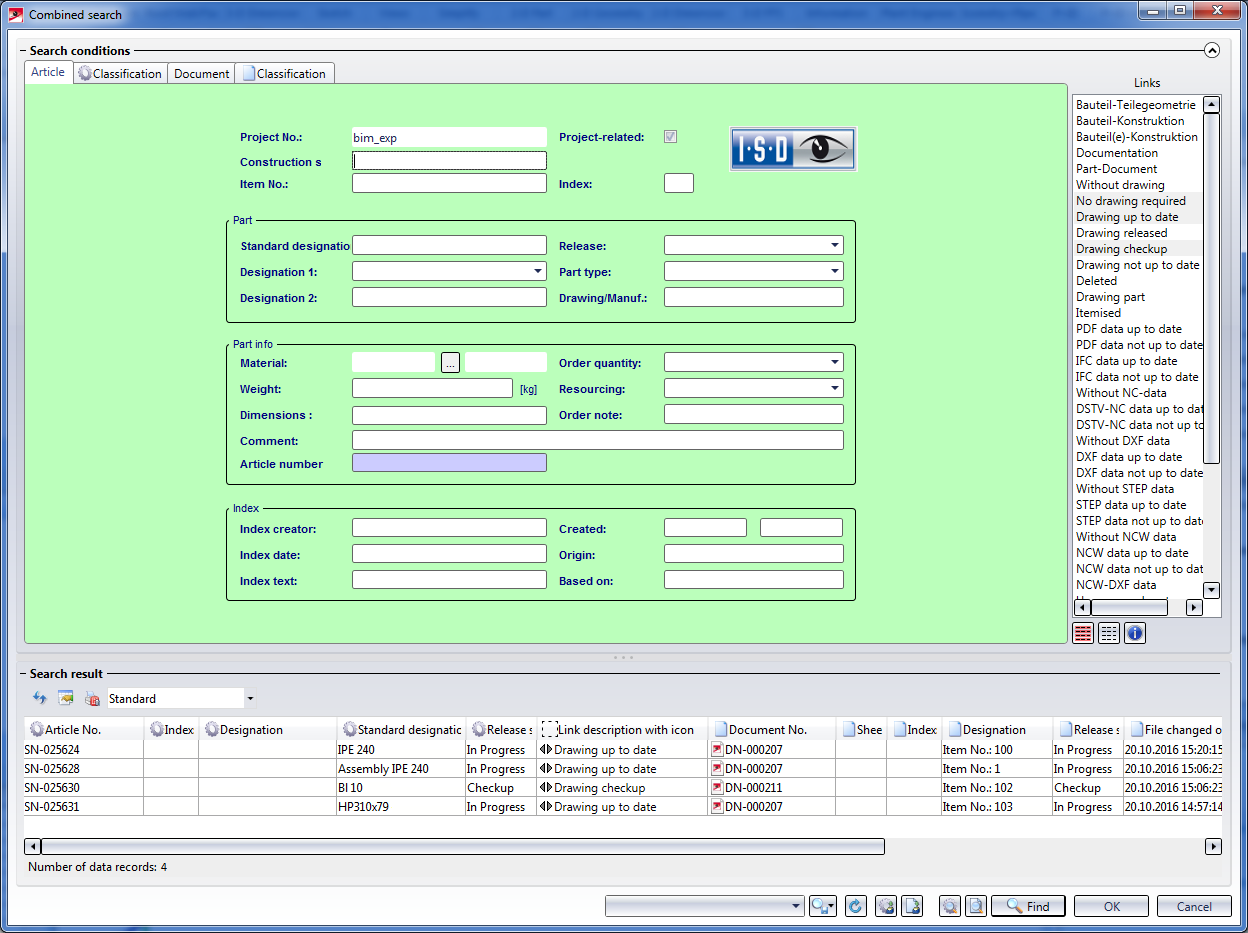1248x933 pixels.
Task: Click the Article No. column header
Action: (x=84, y=729)
